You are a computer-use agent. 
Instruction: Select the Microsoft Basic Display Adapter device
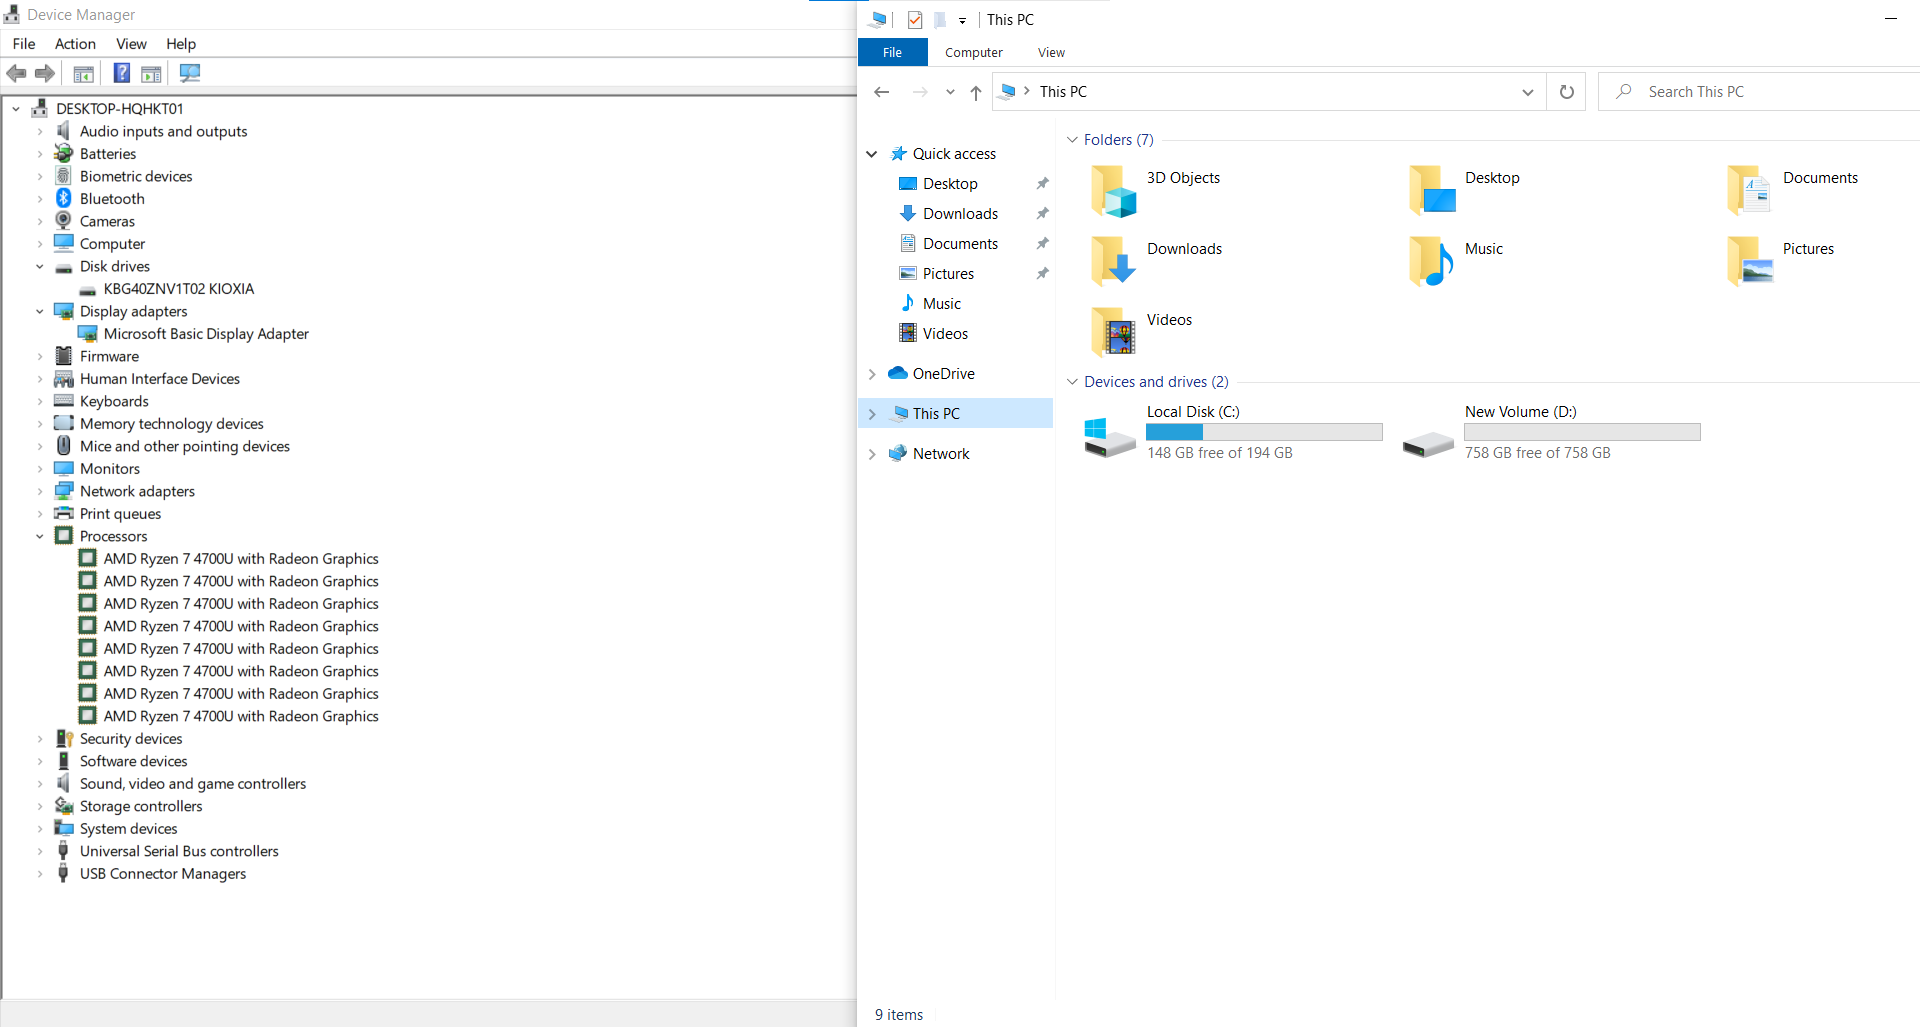206,334
